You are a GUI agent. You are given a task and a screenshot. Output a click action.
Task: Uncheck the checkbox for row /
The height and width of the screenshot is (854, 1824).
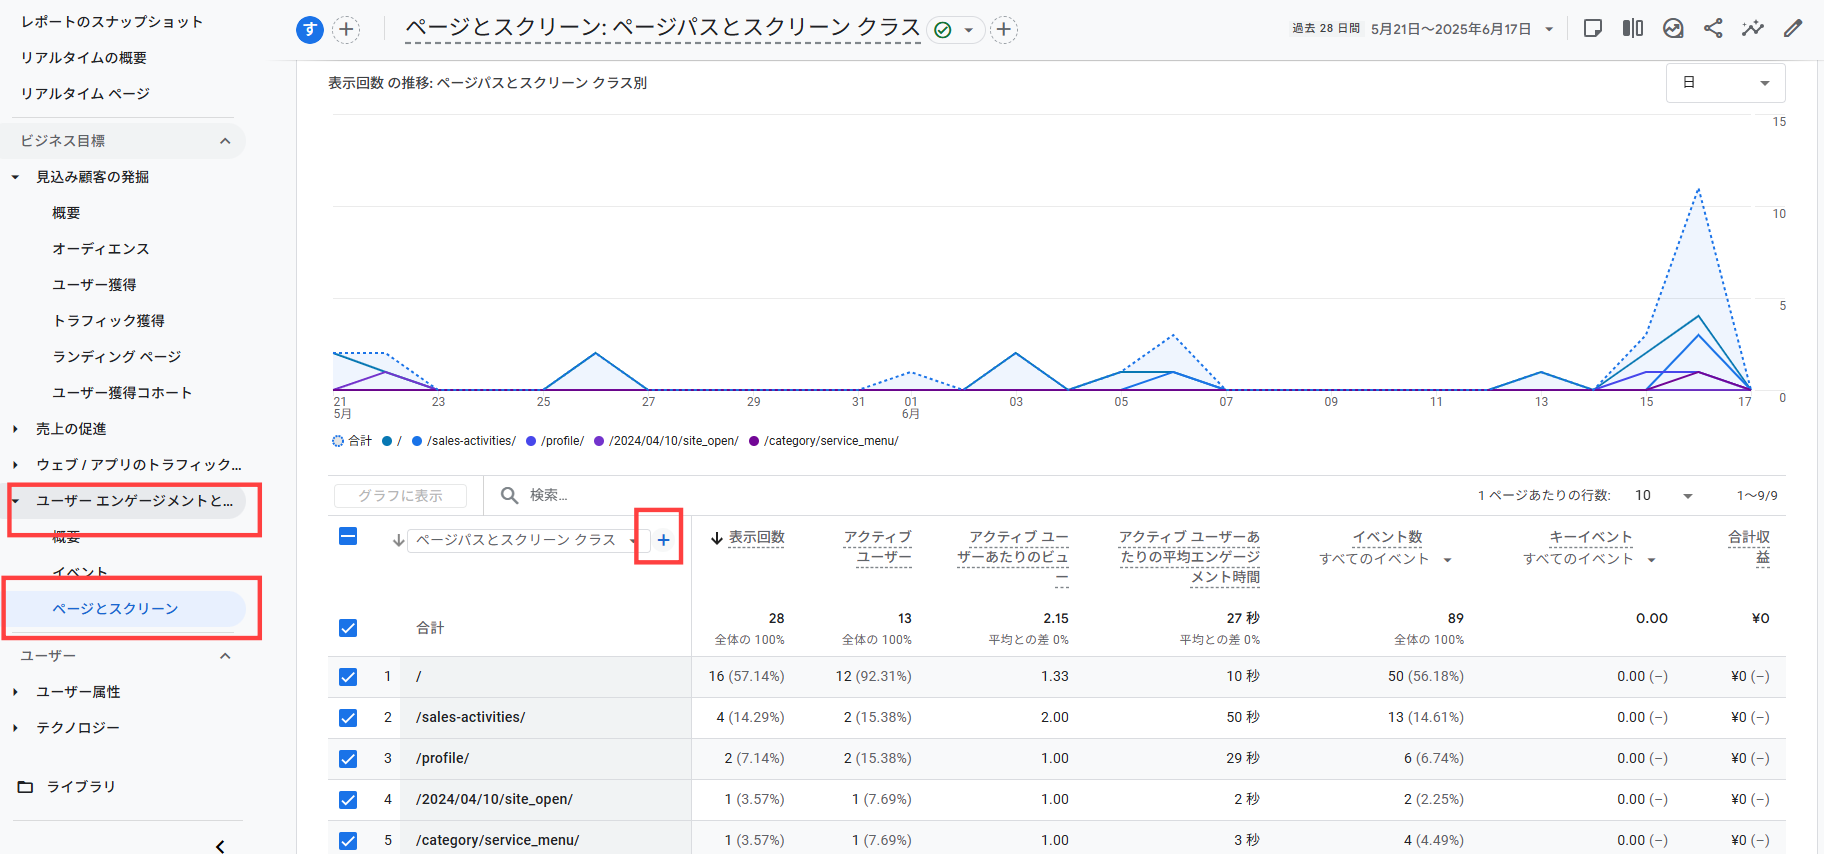348,677
